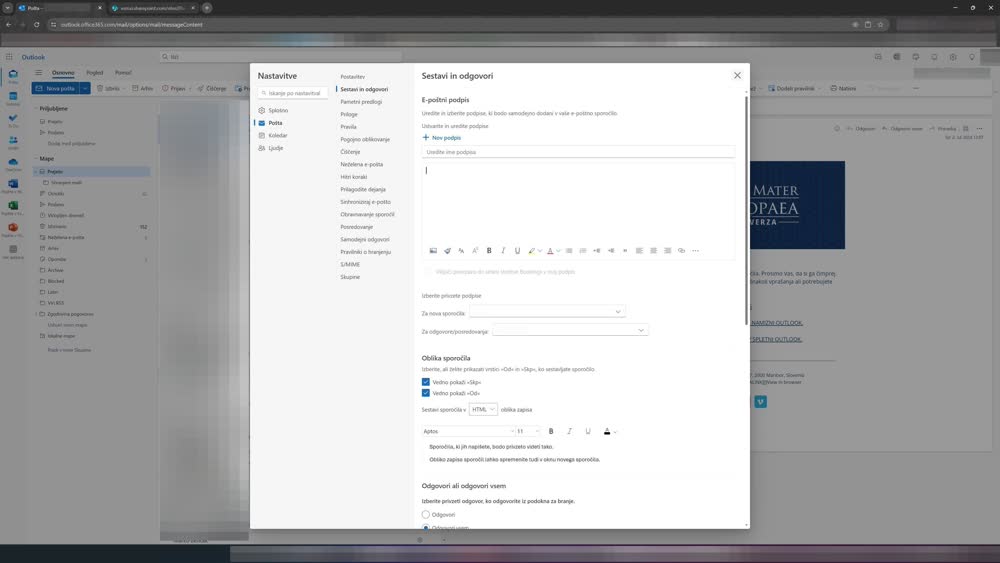The height and width of the screenshot is (563, 1000).
Task: Toggle italic in signature editor toolbar
Action: pyautogui.click(x=503, y=251)
